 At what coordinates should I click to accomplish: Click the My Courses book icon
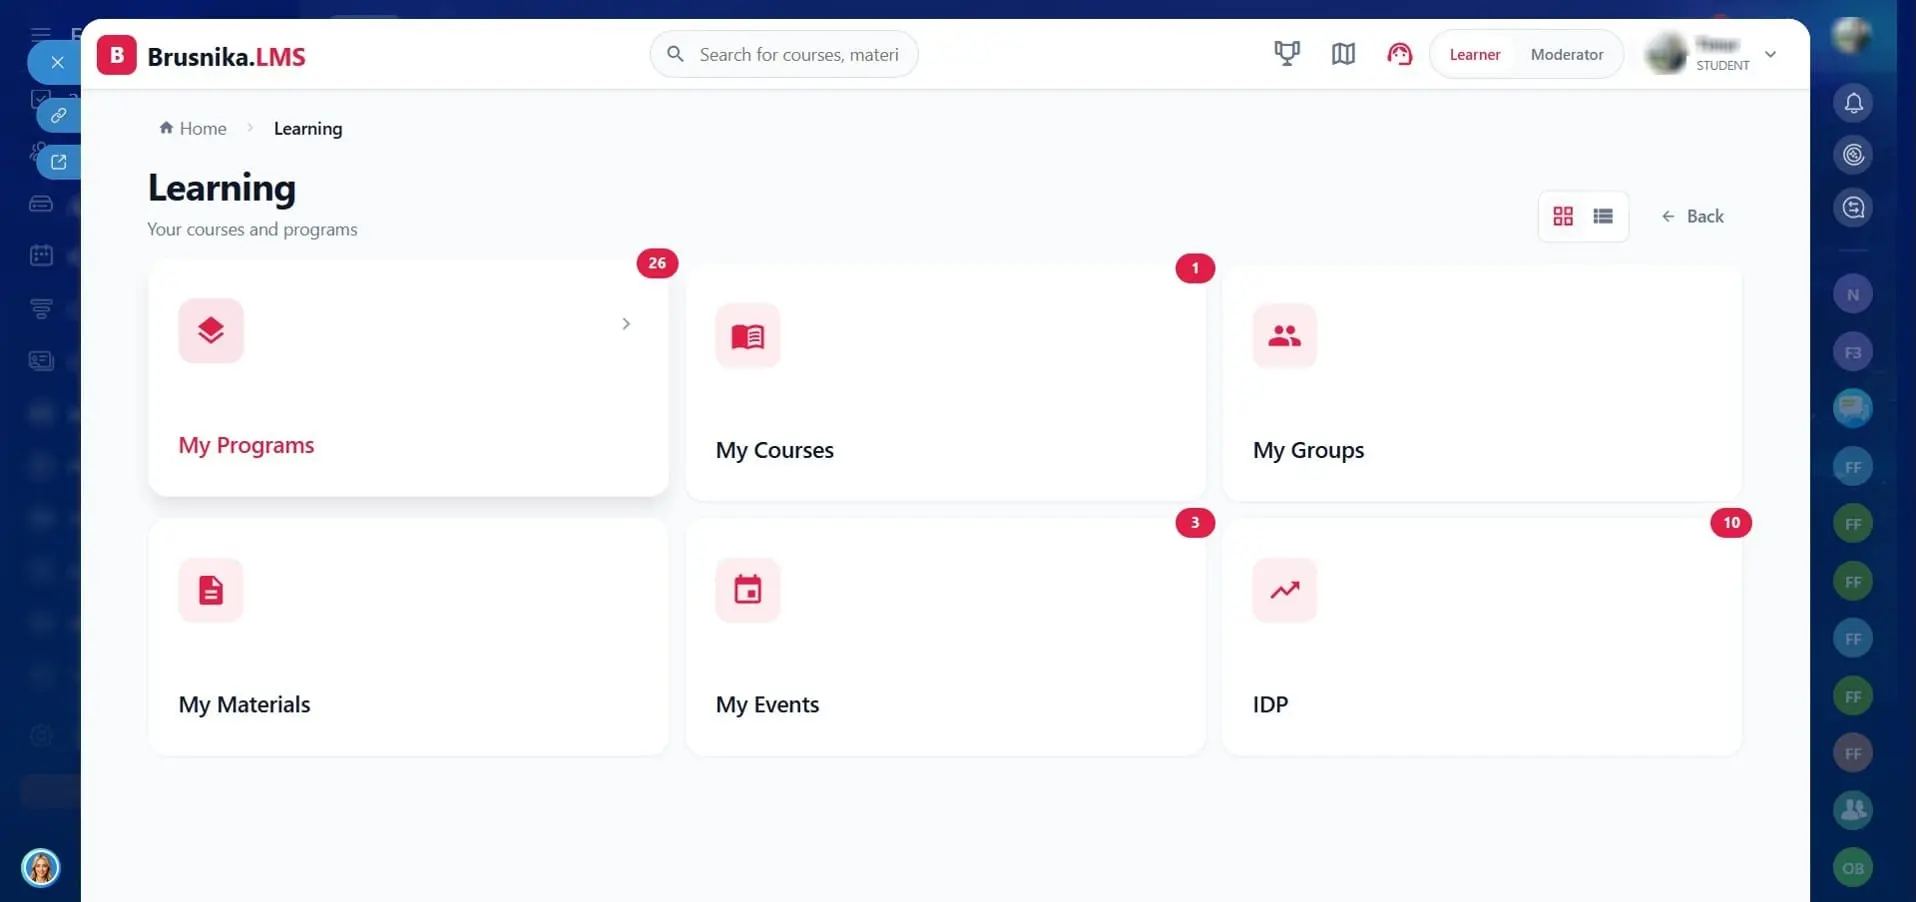point(748,335)
